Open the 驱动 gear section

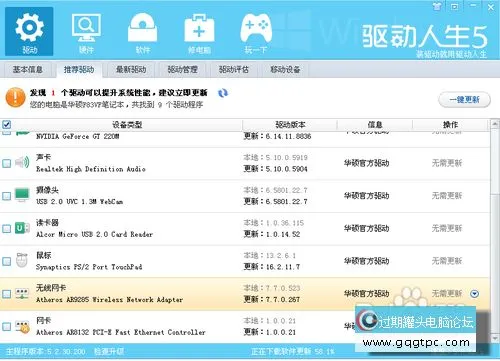(29, 31)
